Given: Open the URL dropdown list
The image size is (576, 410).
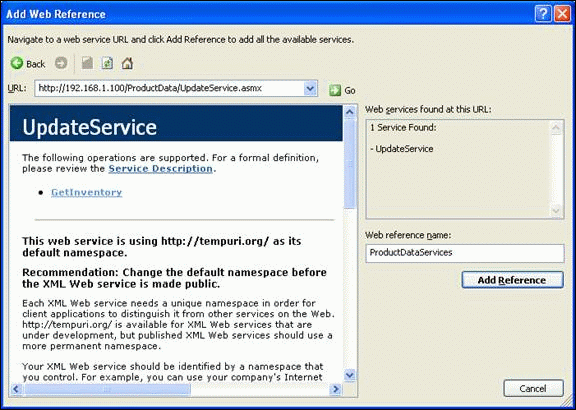Looking at the screenshot, I should pos(310,89).
